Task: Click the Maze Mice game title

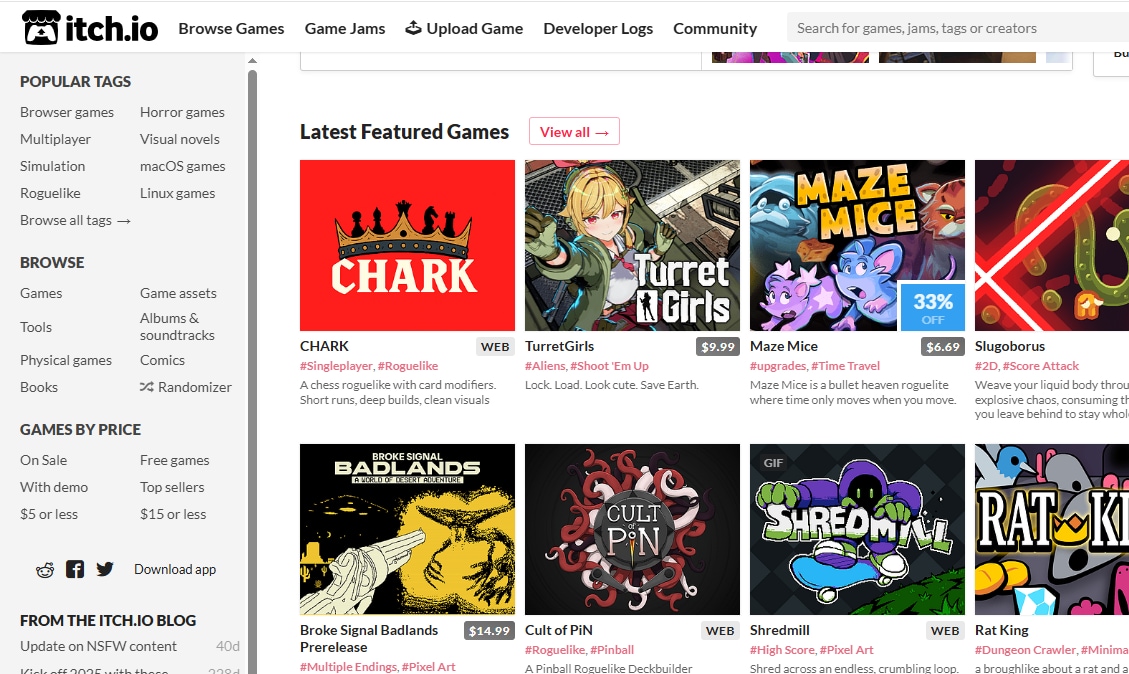Action: click(x=783, y=346)
